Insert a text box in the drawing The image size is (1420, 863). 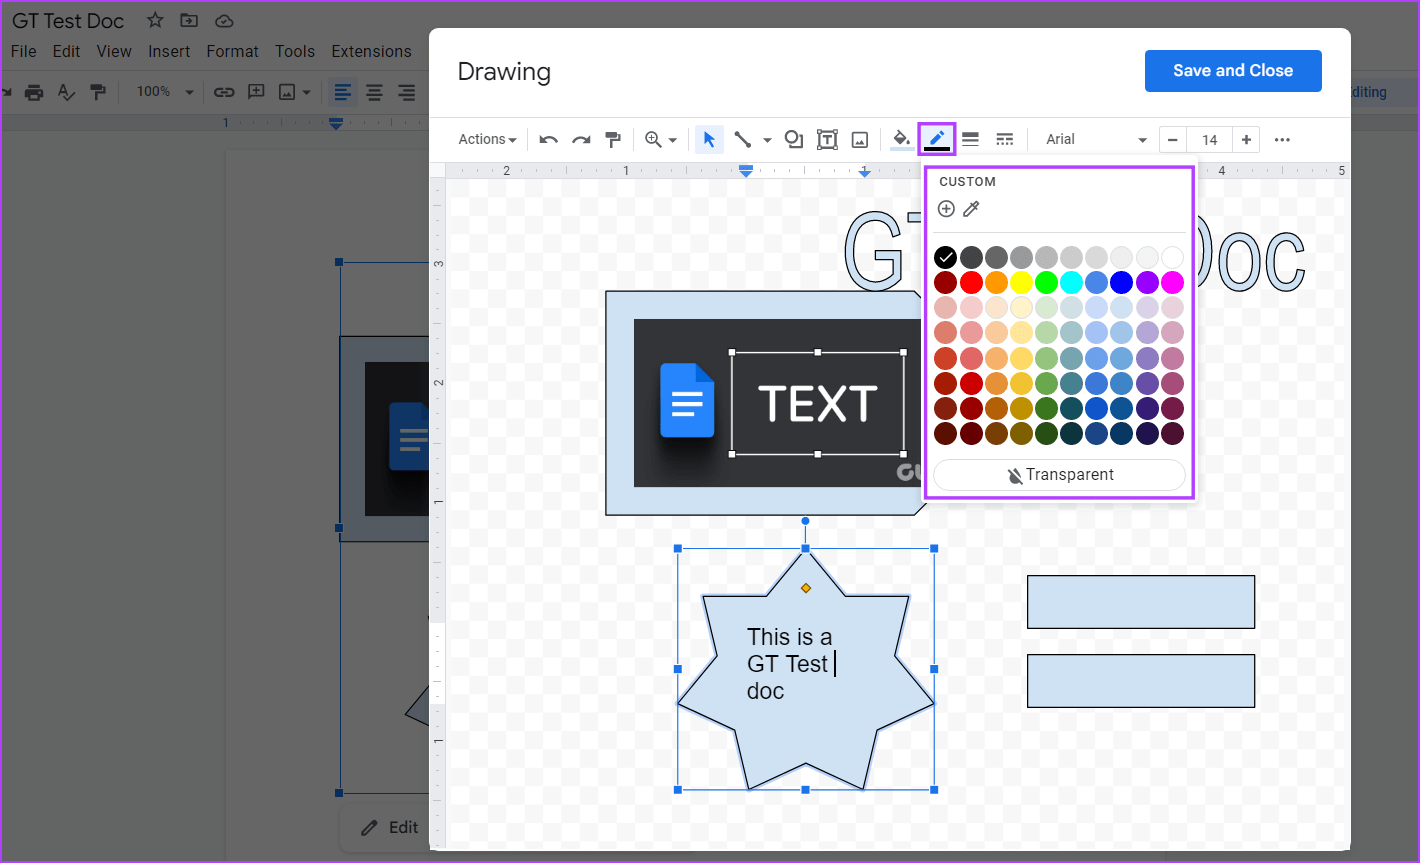click(827, 139)
